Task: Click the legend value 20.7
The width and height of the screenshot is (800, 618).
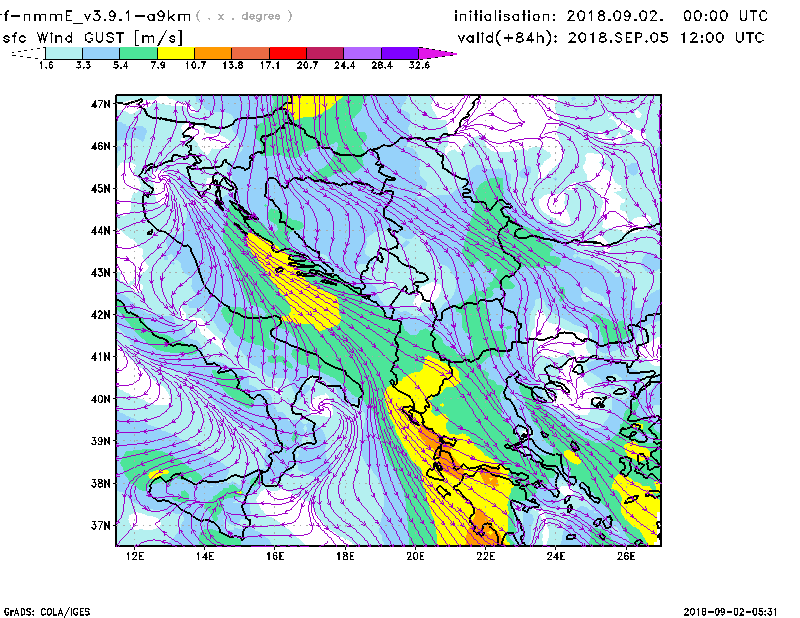Action: 307,65
